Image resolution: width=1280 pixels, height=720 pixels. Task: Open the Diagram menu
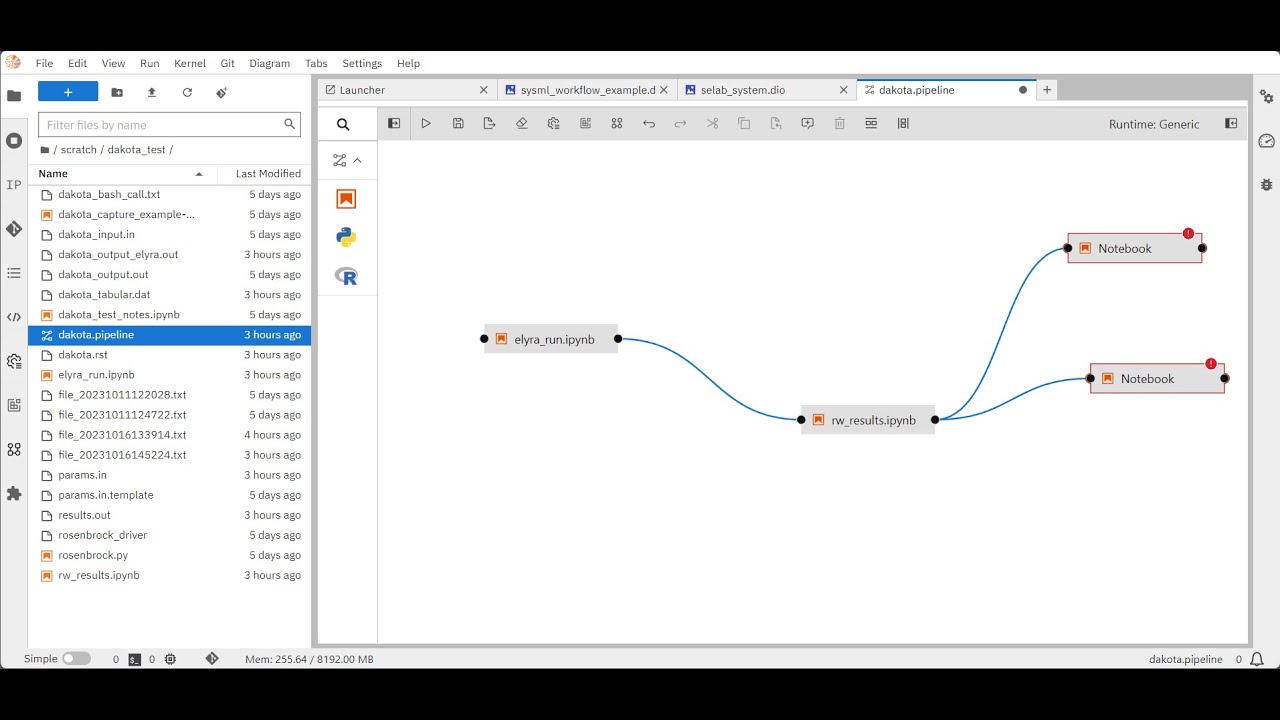pos(269,63)
